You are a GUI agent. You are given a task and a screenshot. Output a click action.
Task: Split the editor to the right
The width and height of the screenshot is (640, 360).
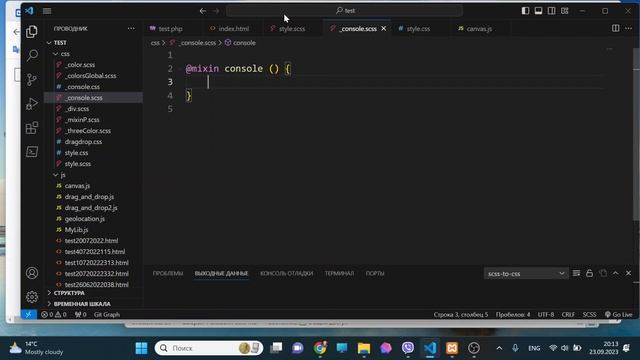click(x=616, y=28)
